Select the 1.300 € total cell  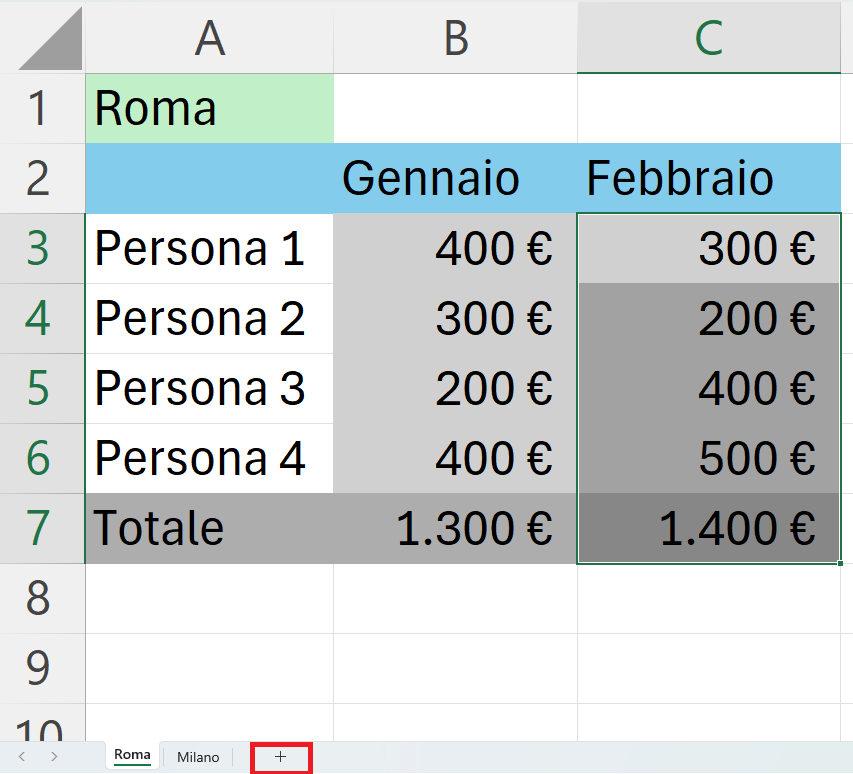(x=455, y=528)
